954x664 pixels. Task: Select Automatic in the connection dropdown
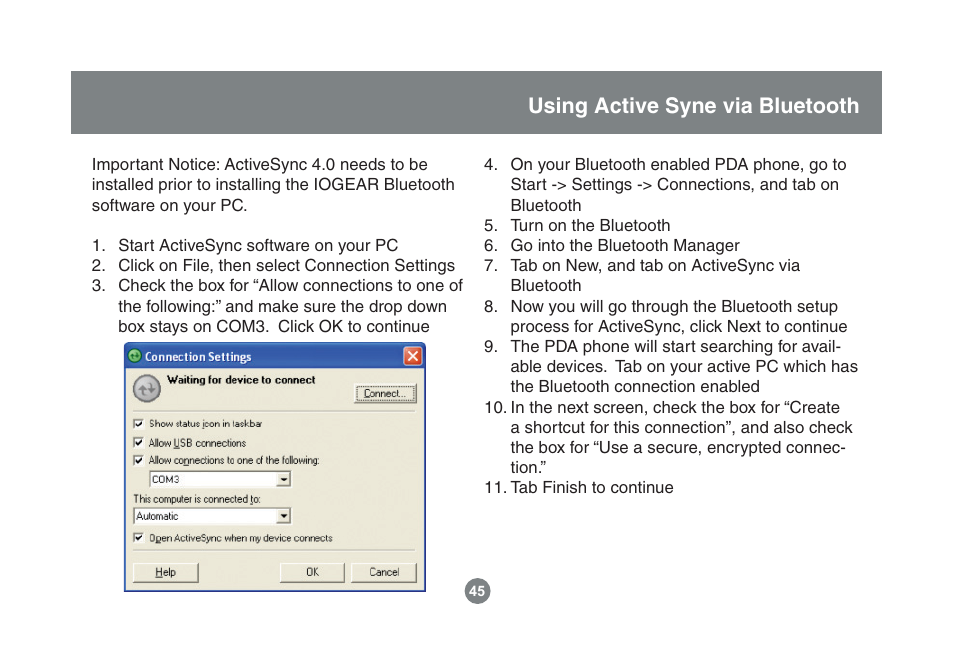pos(200,515)
